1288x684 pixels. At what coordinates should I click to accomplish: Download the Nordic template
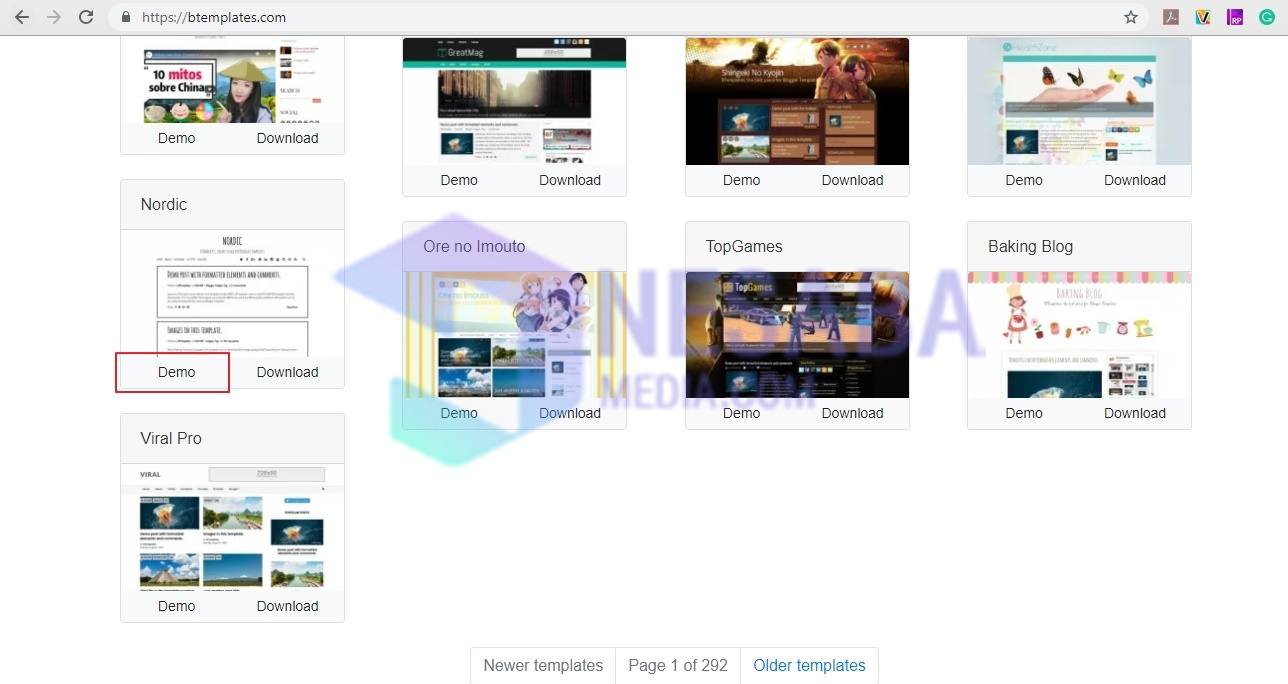(x=287, y=372)
